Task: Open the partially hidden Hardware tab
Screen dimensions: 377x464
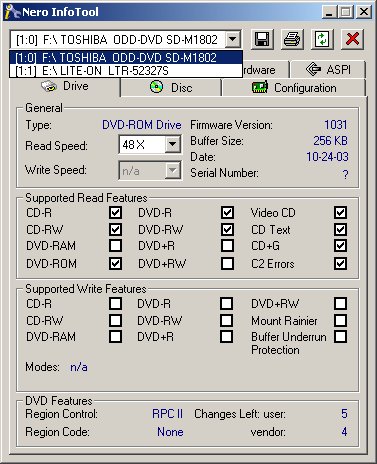Action: 265,70
